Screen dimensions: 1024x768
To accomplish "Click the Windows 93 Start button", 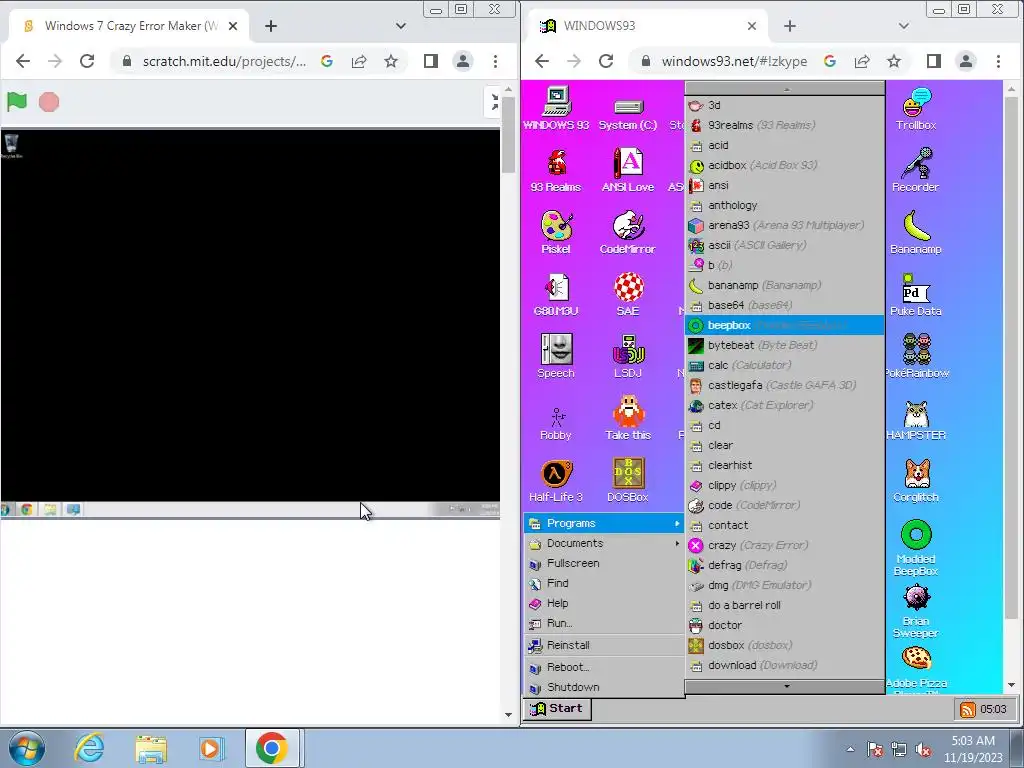I will point(556,709).
